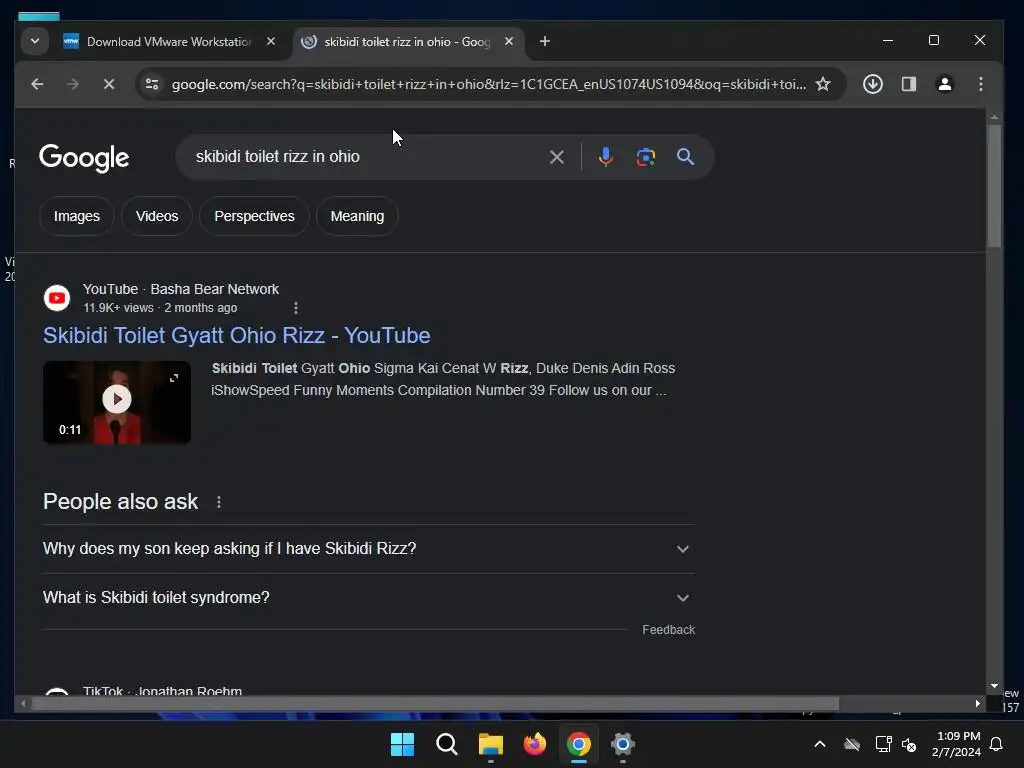Click the magnifier search button

(685, 157)
